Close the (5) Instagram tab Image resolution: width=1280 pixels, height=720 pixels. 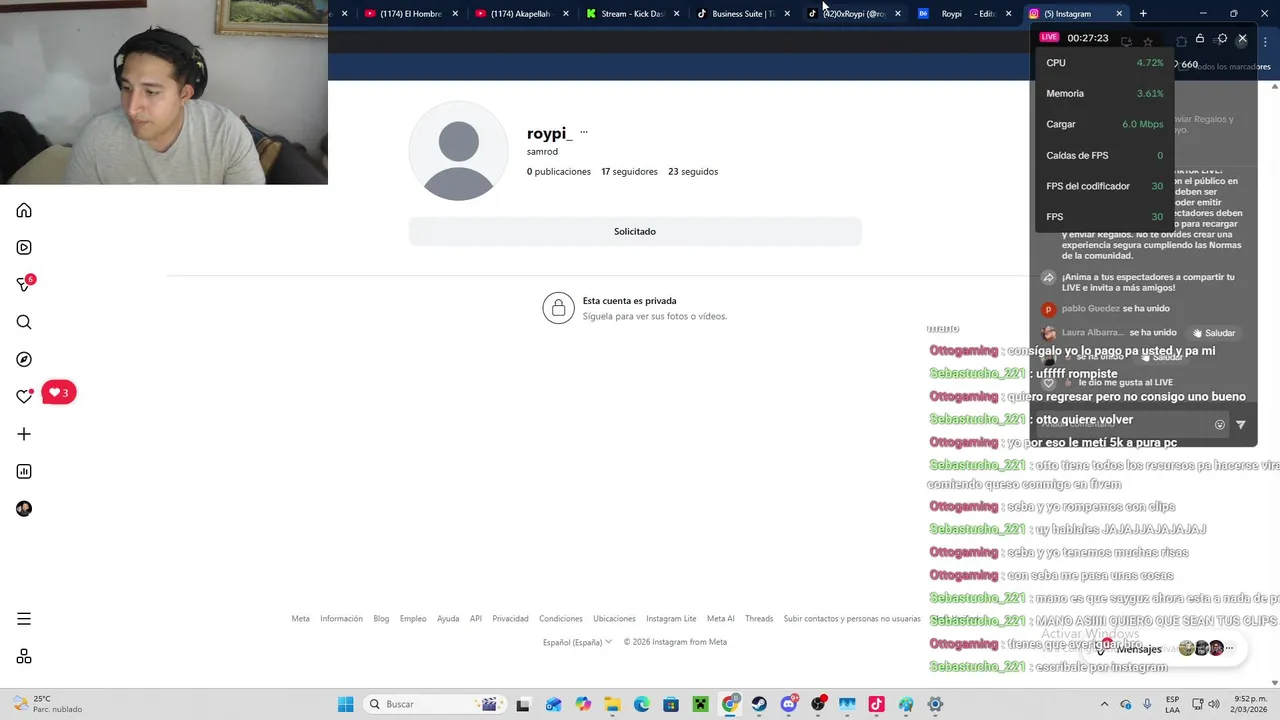[1119, 14]
